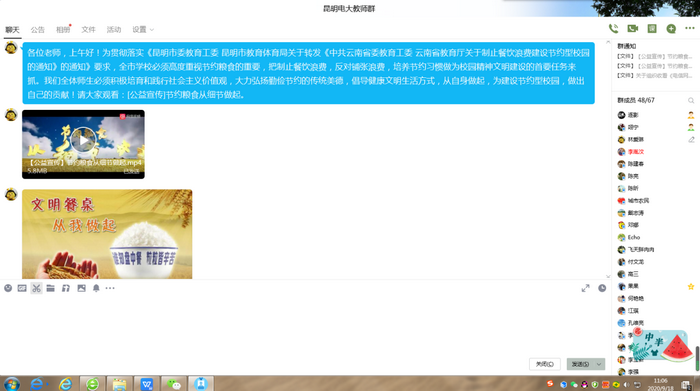Click the send picture icon
The width and height of the screenshot is (700, 391).
point(81,288)
